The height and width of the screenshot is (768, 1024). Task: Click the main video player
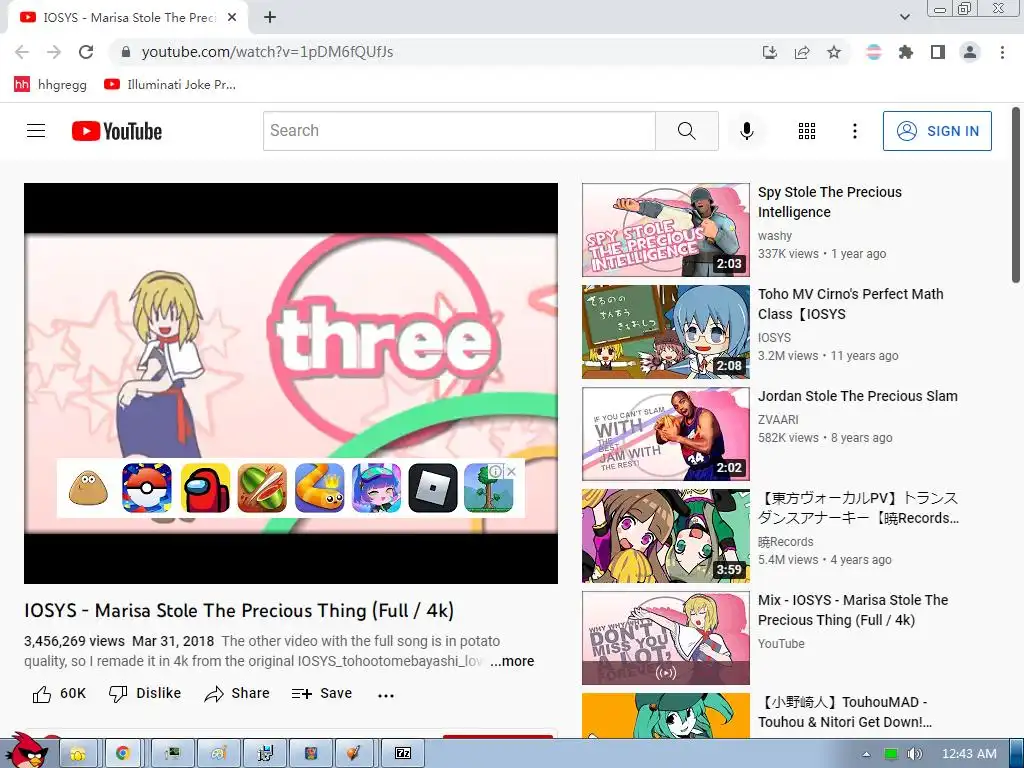coord(291,383)
